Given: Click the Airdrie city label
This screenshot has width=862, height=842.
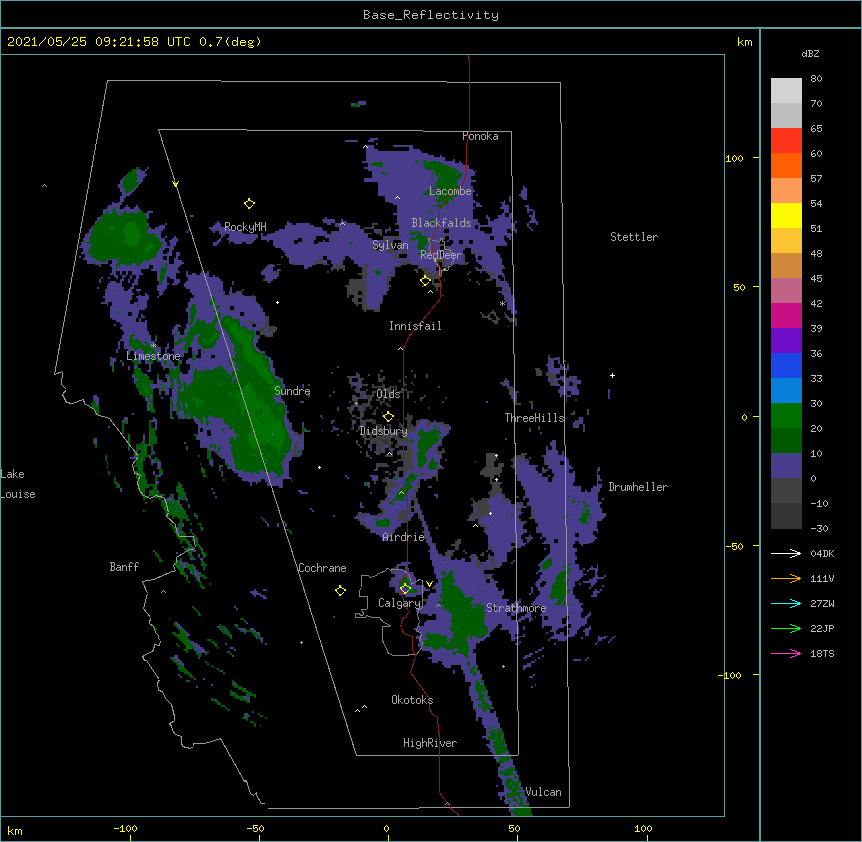Looking at the screenshot, I should pos(404,537).
